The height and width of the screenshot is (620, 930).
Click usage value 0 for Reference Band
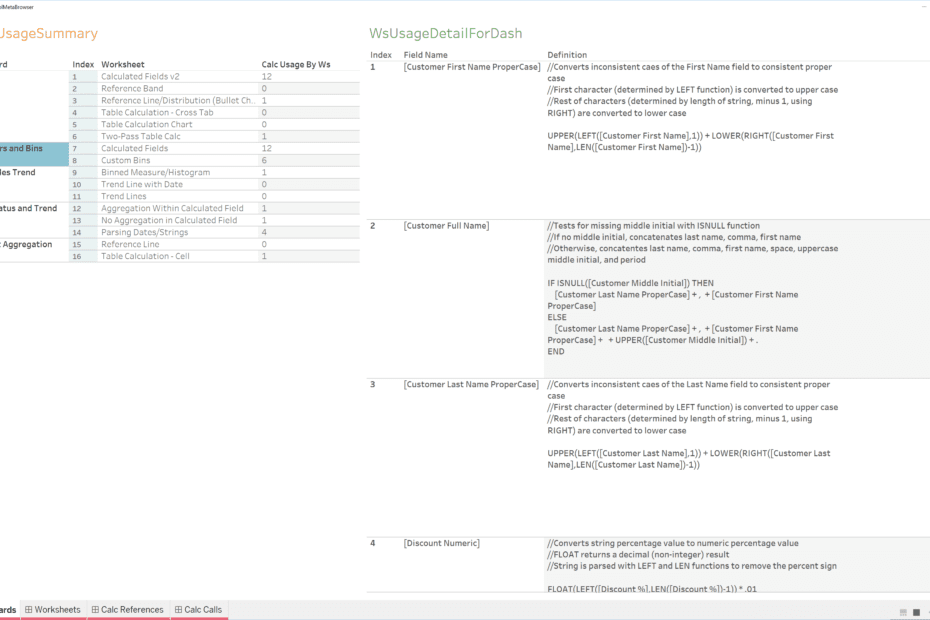(264, 88)
